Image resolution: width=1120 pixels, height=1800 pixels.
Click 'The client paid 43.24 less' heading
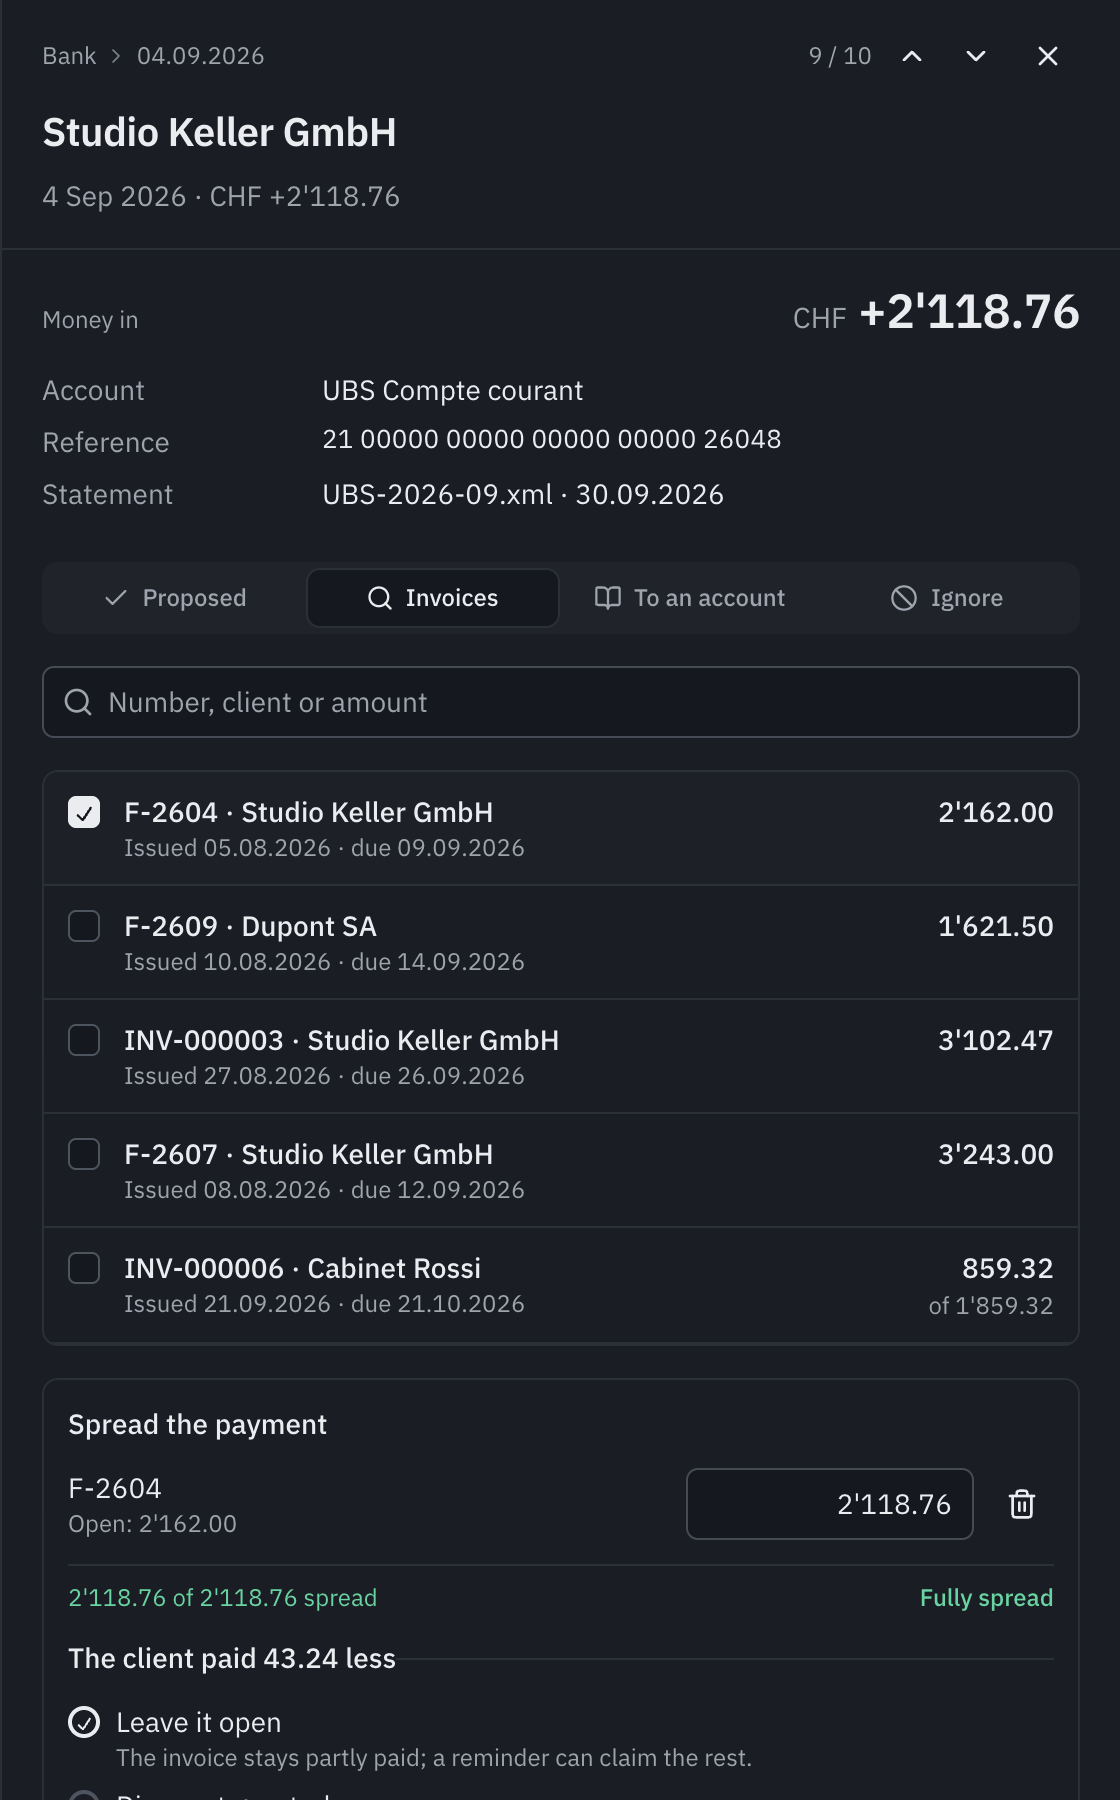coord(232,1658)
